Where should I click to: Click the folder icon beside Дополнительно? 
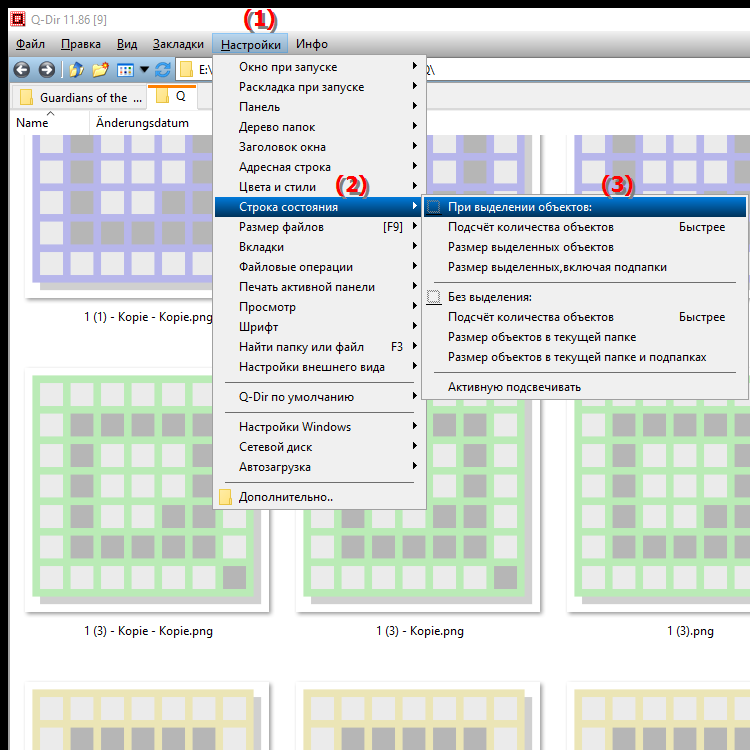click(x=225, y=497)
